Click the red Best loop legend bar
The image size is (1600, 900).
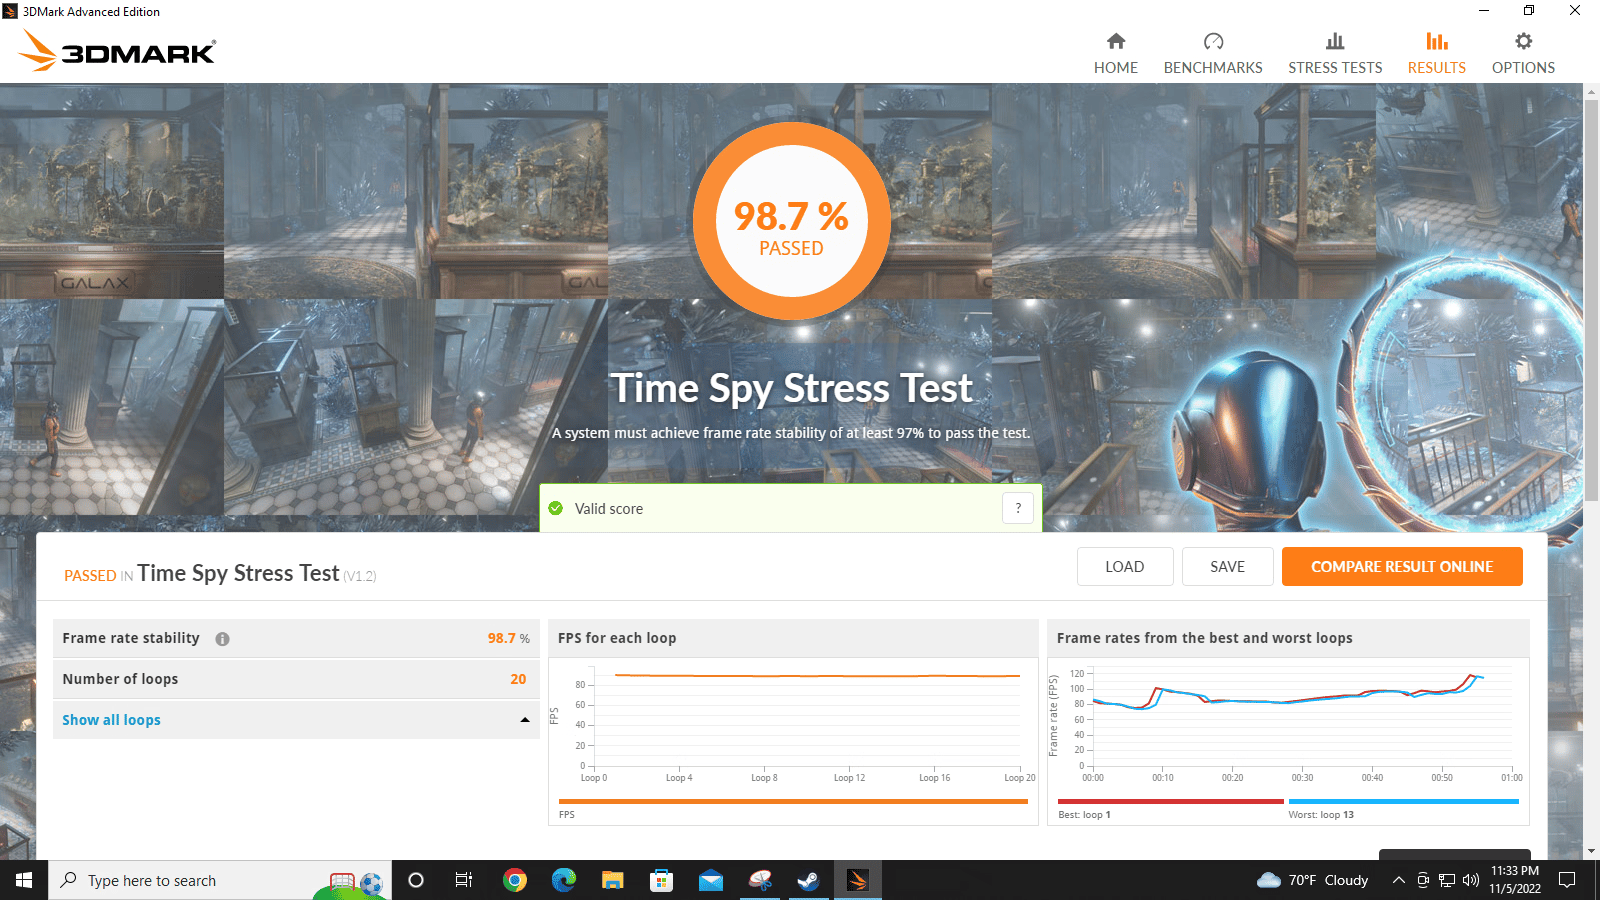(1170, 801)
